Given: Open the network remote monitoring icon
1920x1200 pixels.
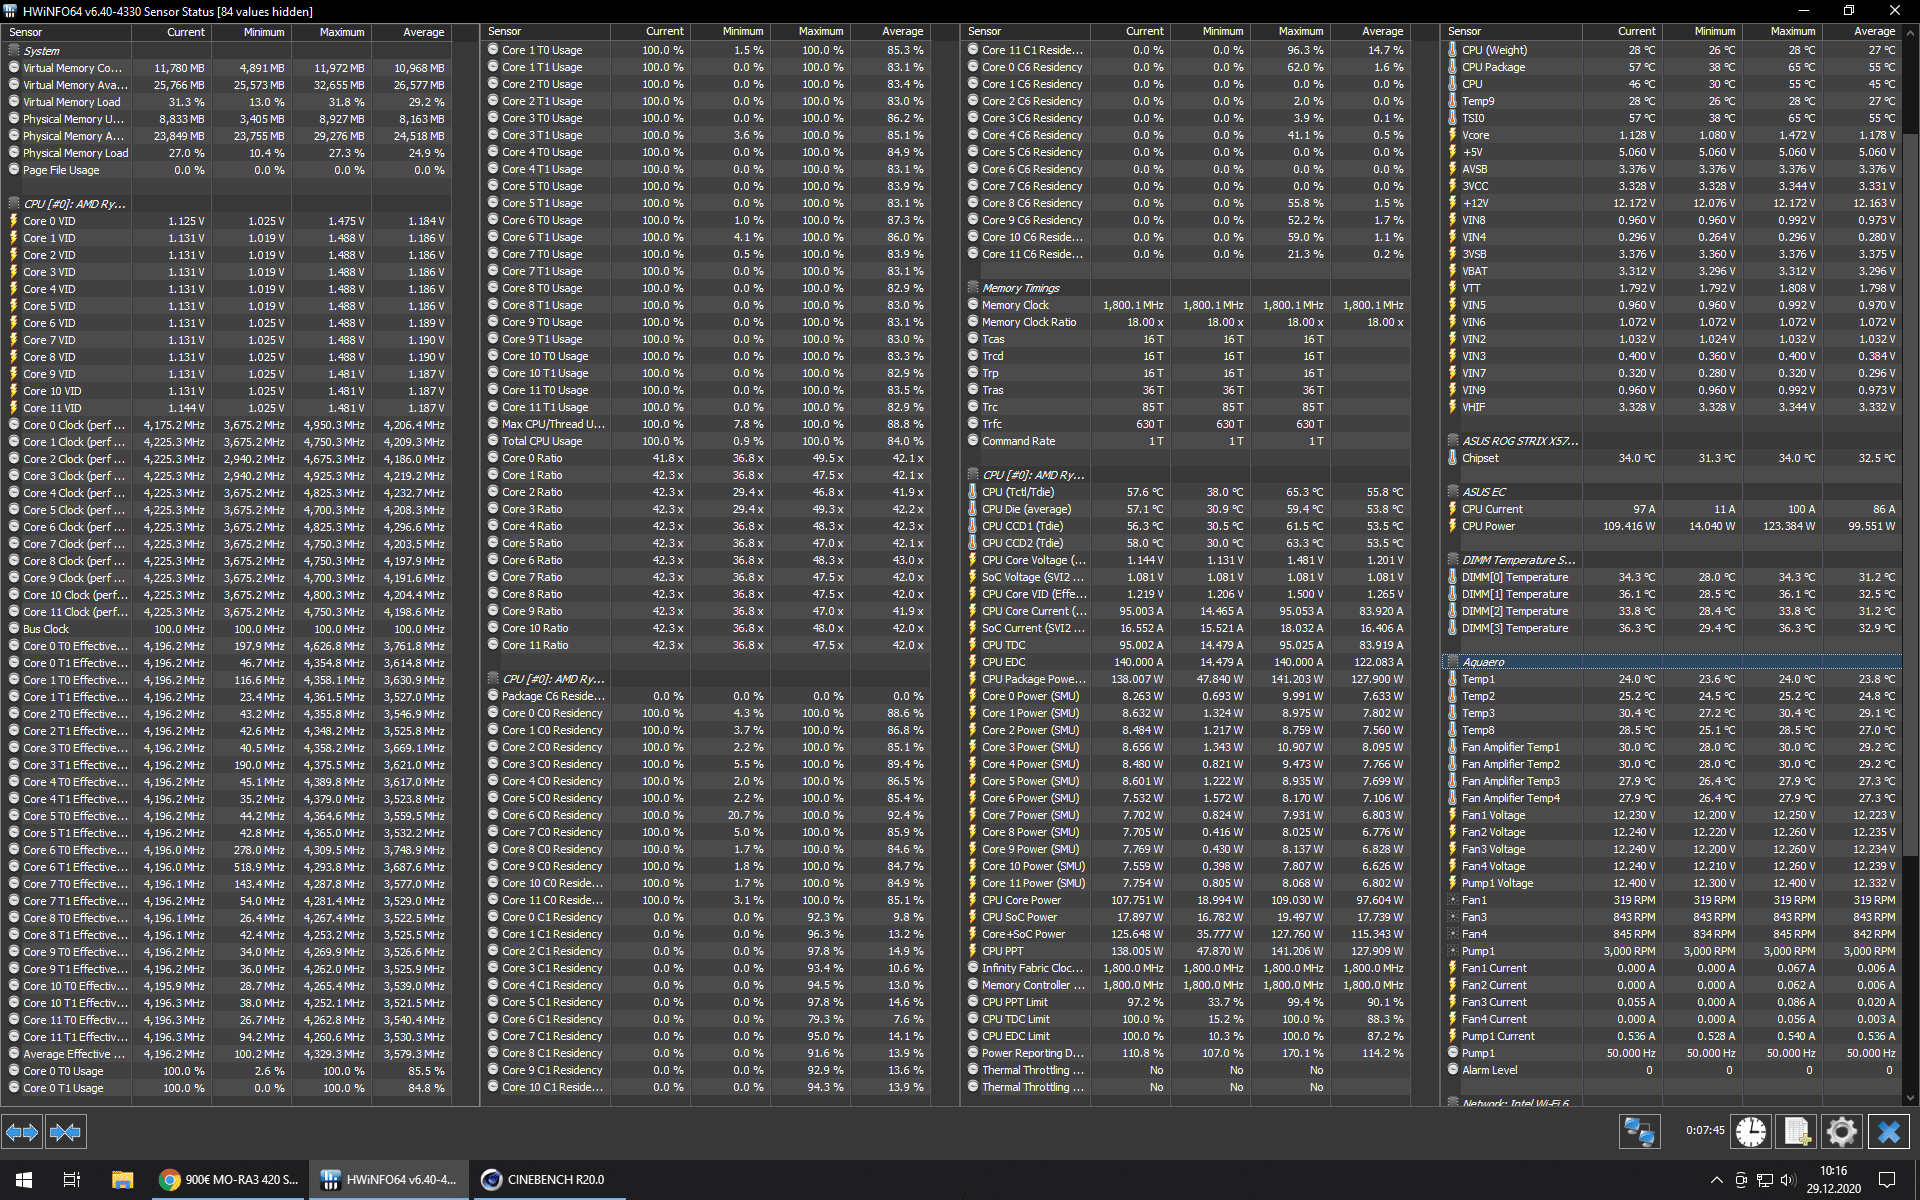Looking at the screenshot, I should coord(1639,1131).
